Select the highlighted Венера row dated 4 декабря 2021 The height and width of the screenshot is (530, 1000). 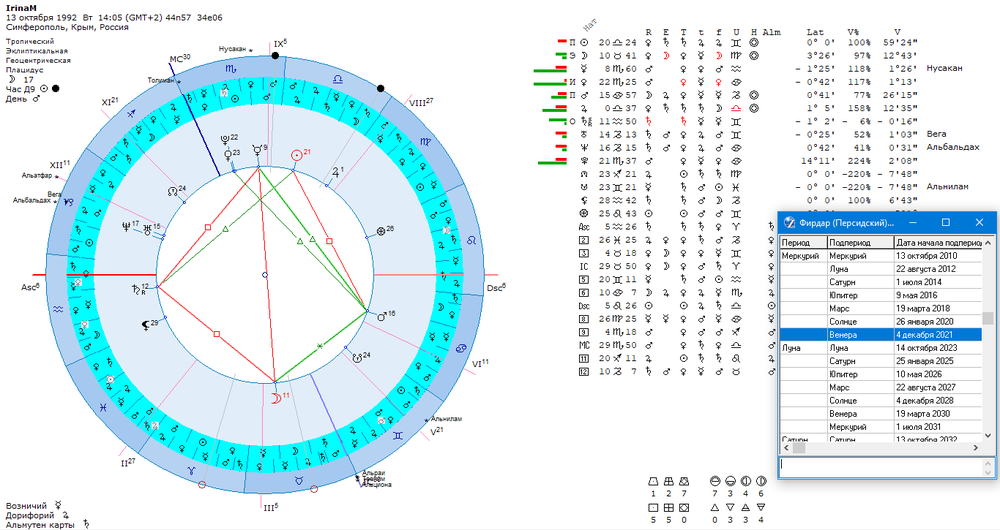pyautogui.click(x=881, y=335)
